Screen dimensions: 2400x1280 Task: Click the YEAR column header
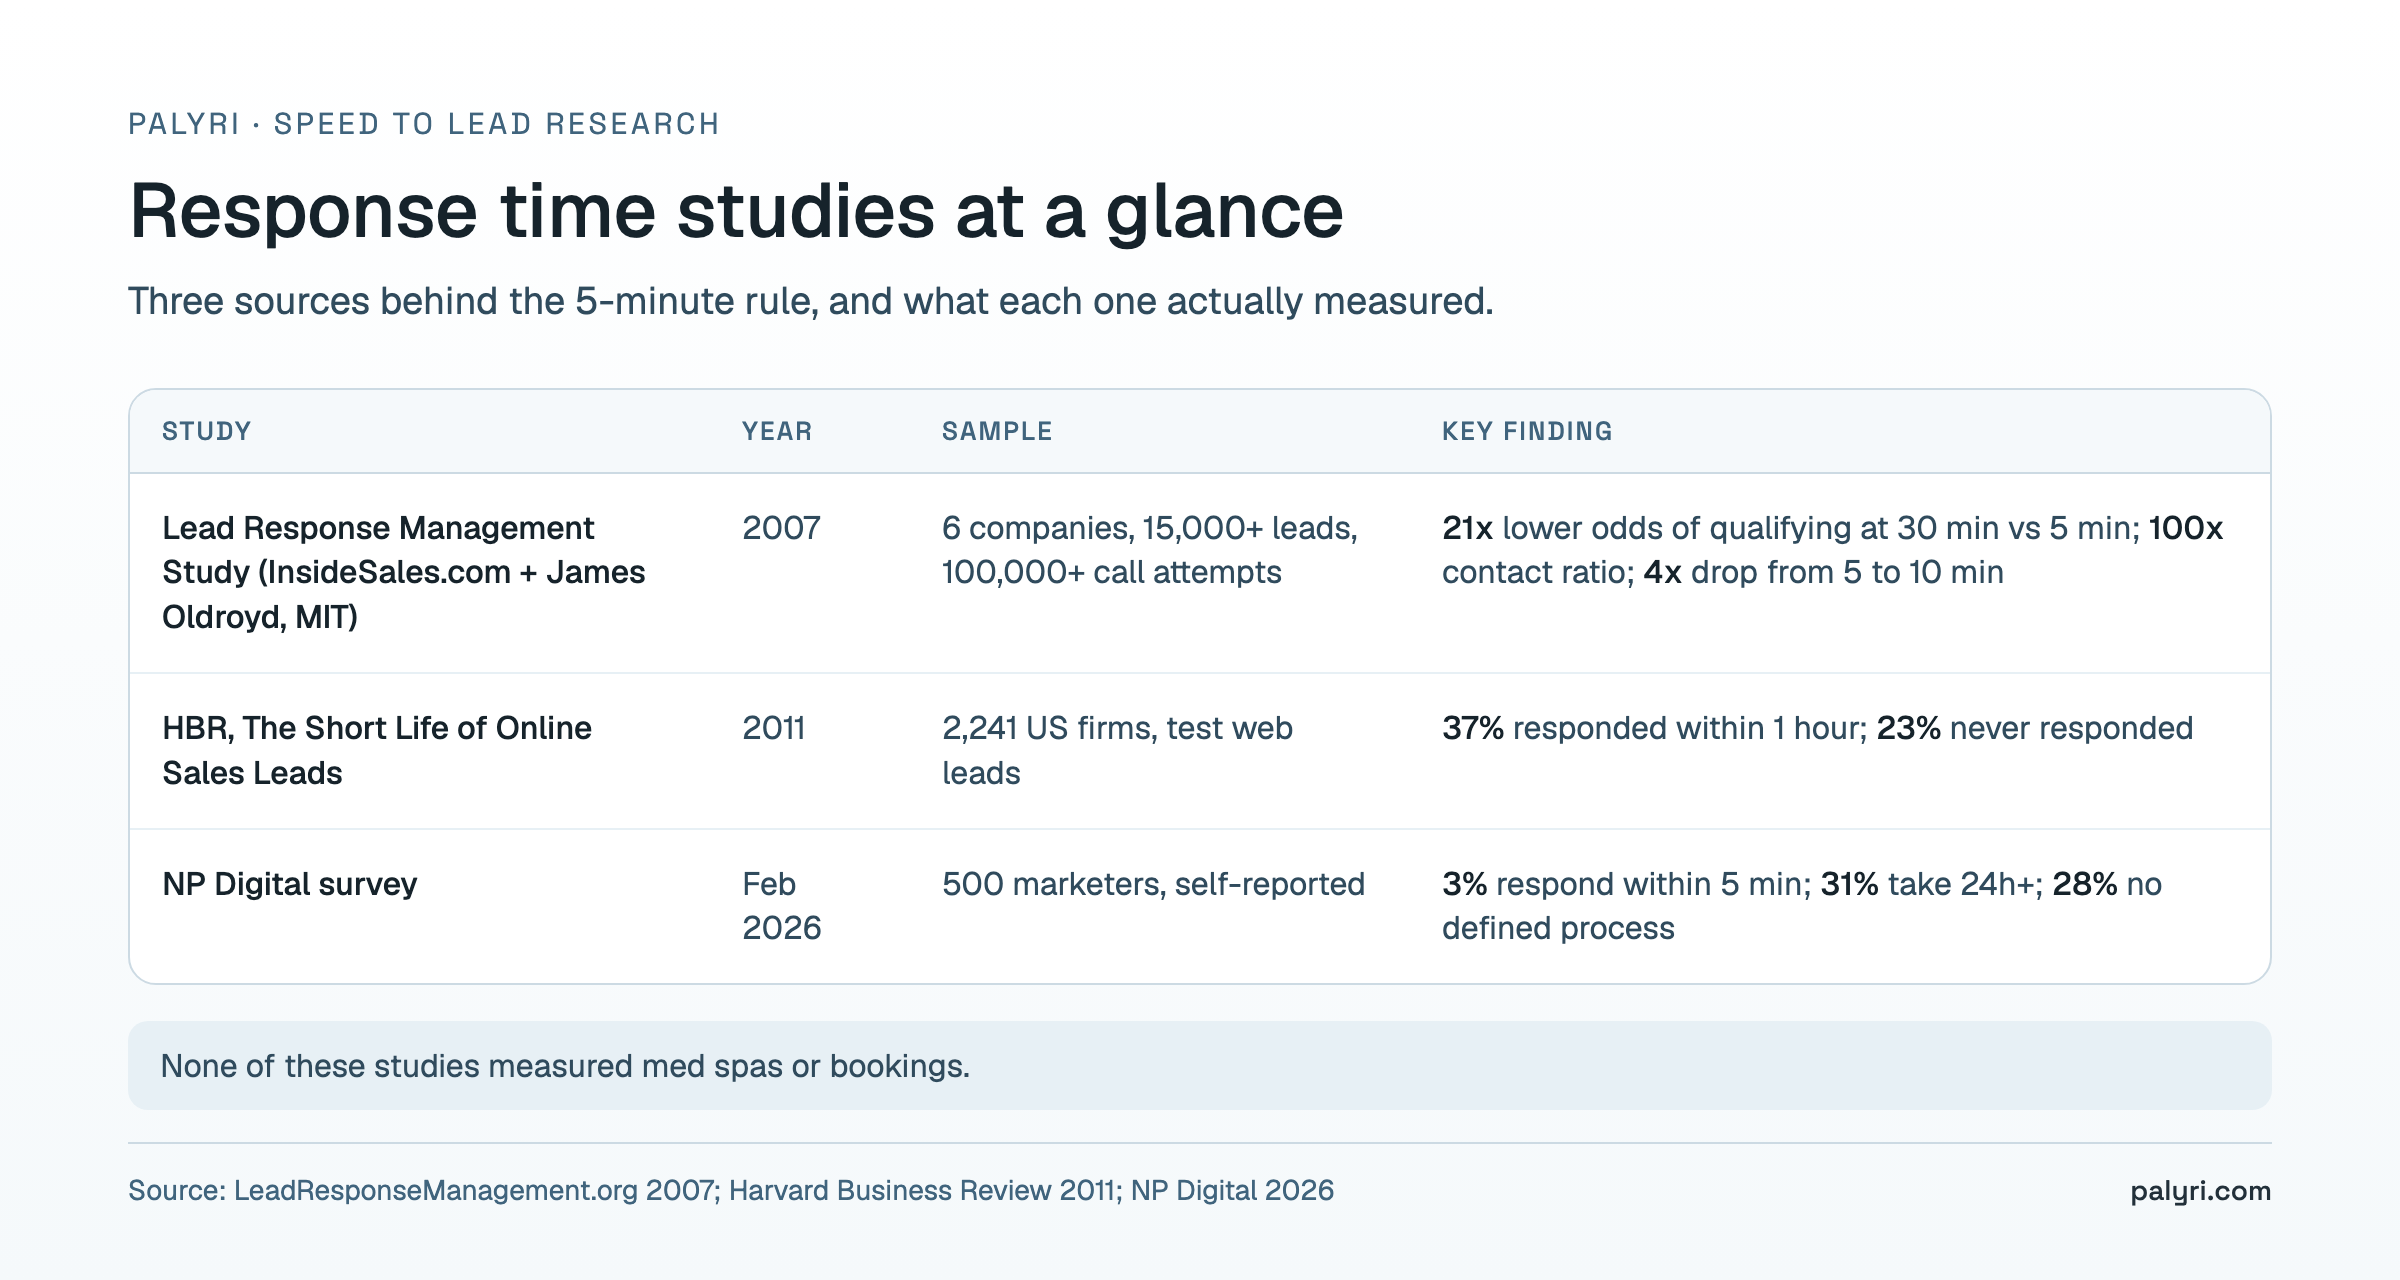pos(777,431)
